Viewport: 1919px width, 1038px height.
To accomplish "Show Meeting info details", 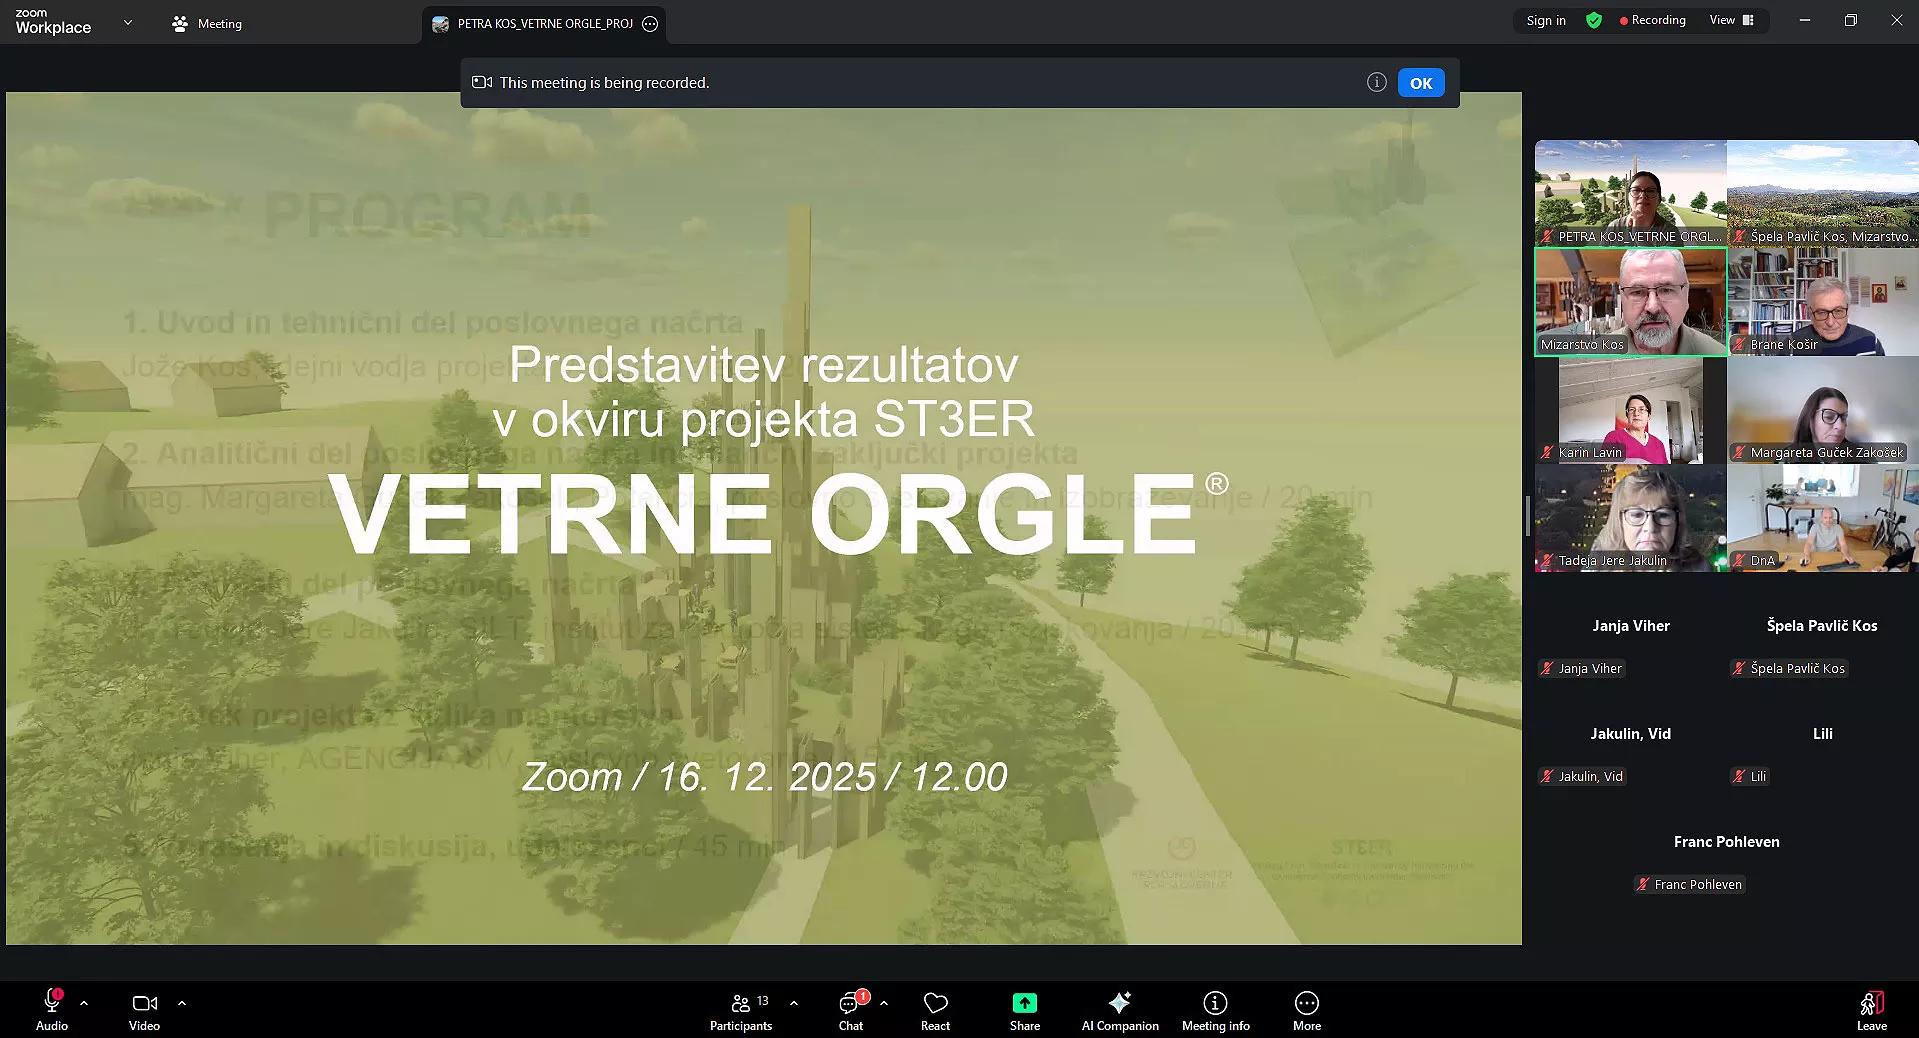I will pyautogui.click(x=1215, y=1009).
